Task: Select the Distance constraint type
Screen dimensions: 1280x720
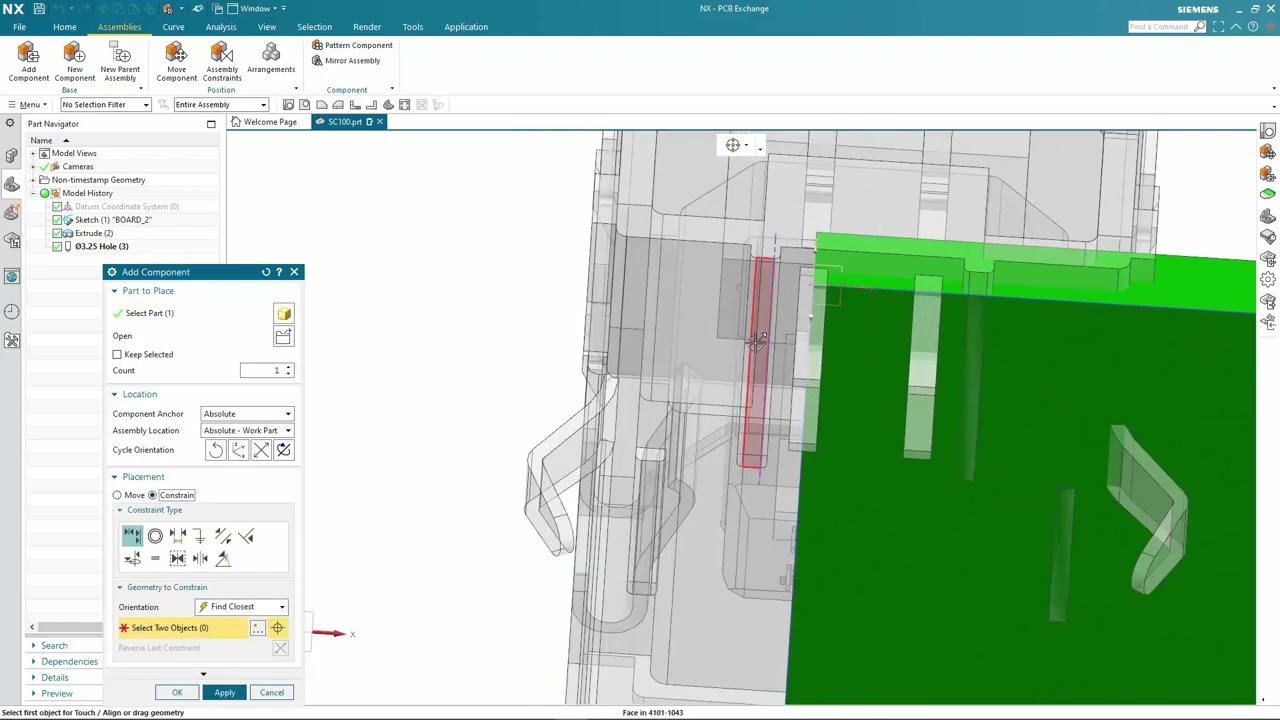Action: coord(178,536)
